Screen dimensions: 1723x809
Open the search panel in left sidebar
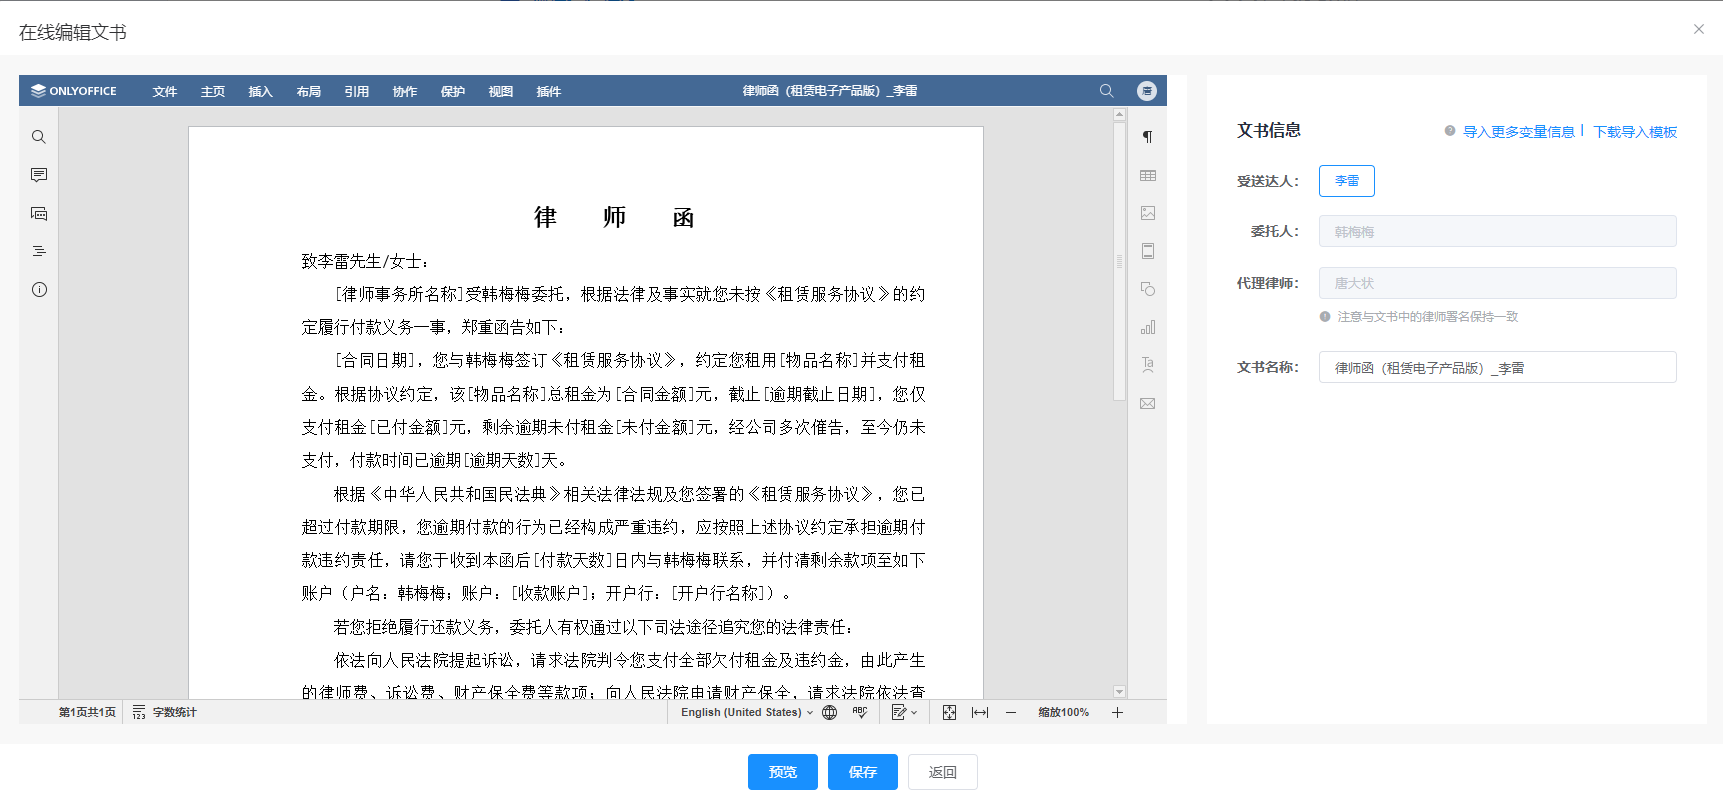tap(39, 137)
